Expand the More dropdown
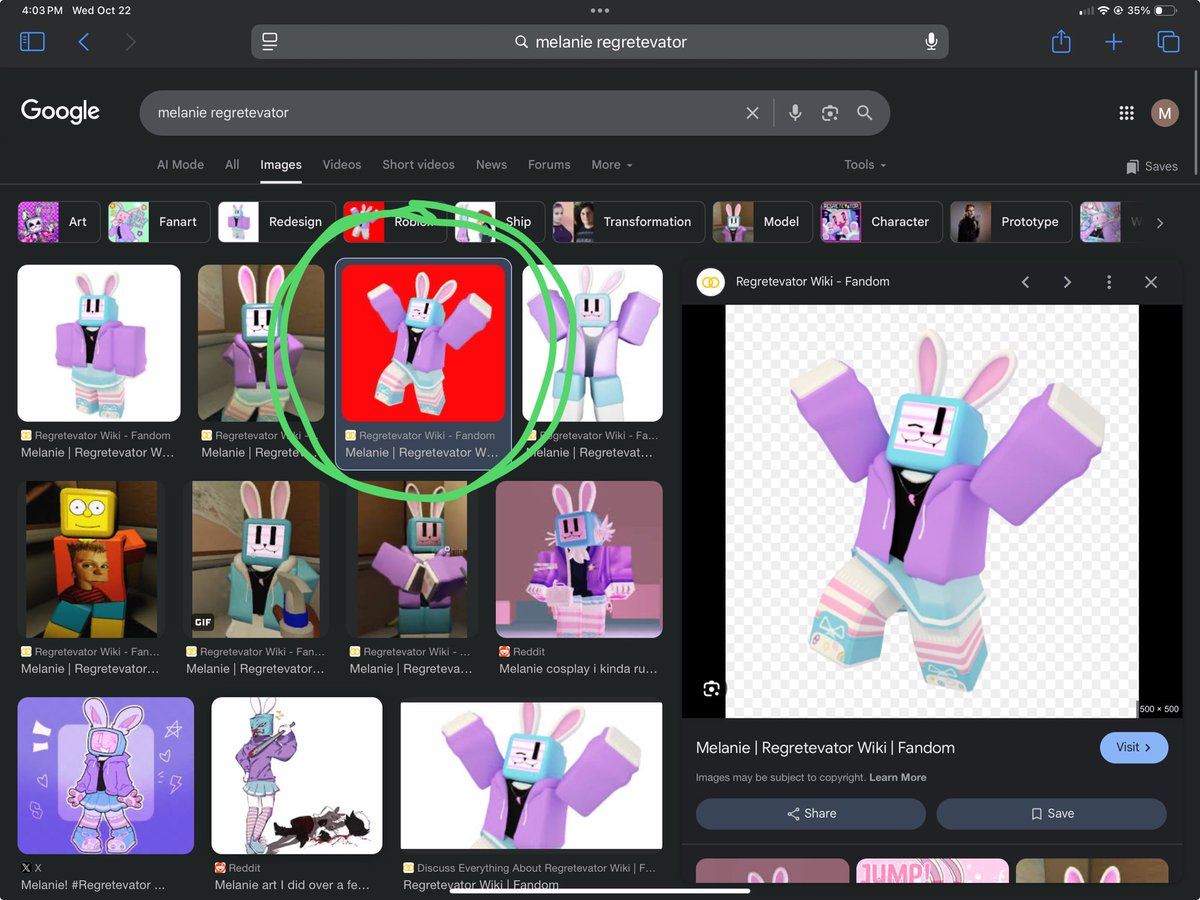This screenshot has width=1200, height=900. tap(612, 165)
